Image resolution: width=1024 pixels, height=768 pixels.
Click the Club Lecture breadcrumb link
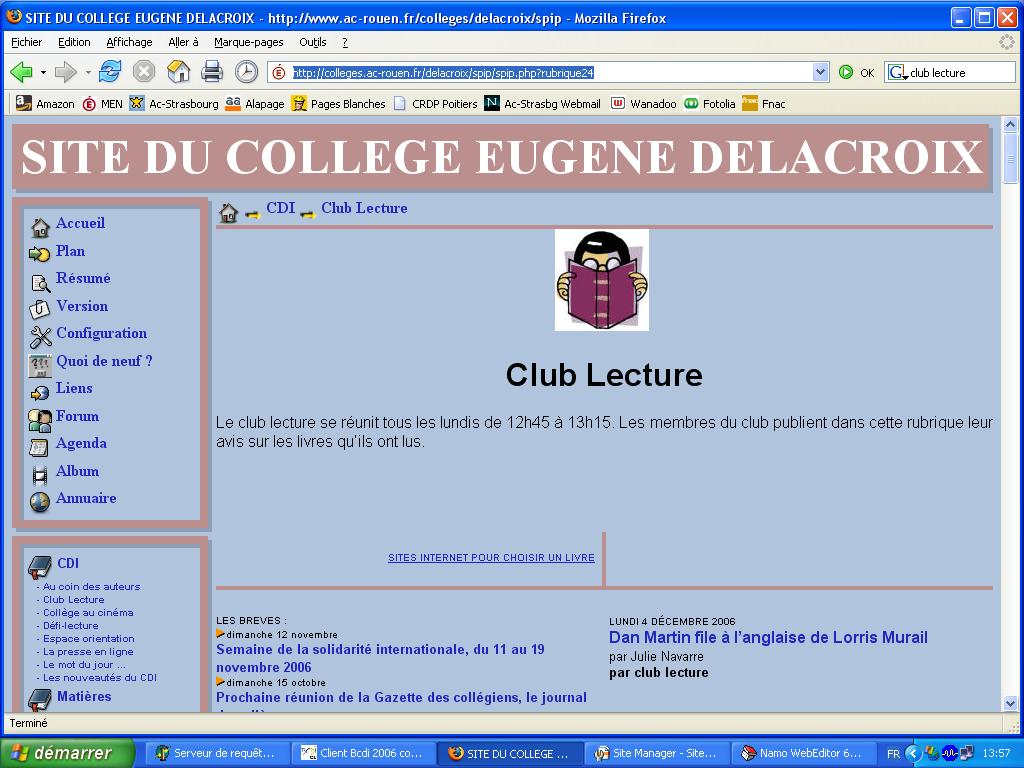click(364, 208)
